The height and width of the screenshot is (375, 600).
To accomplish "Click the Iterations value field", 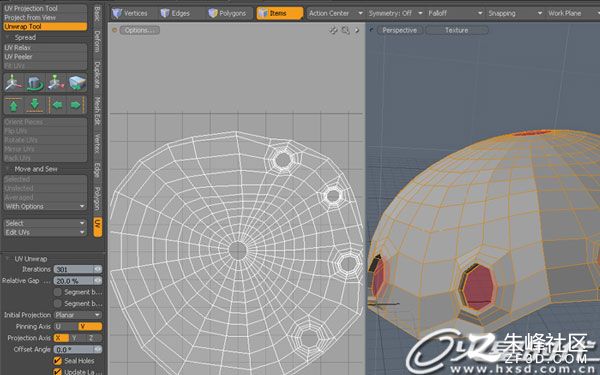I will pyautogui.click(x=78, y=269).
